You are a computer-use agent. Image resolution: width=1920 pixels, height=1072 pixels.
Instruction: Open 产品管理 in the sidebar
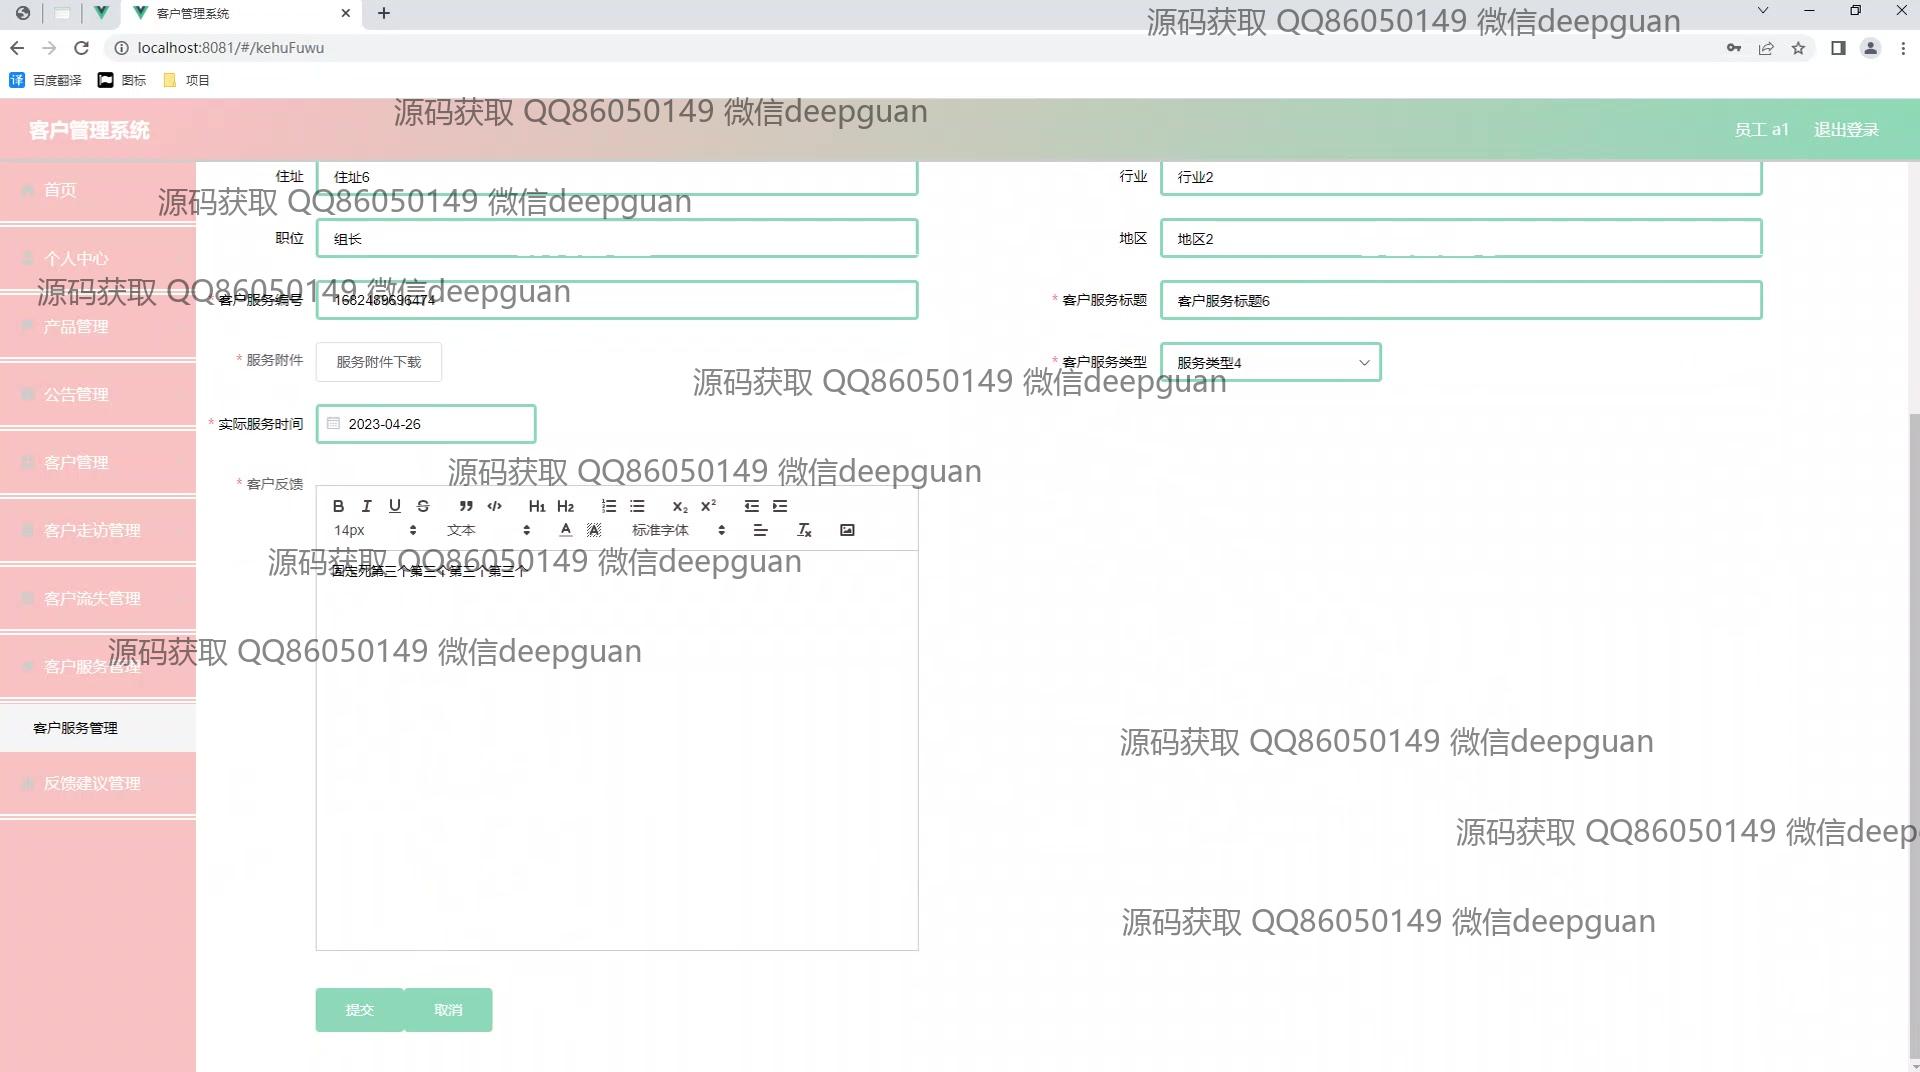tap(98, 326)
